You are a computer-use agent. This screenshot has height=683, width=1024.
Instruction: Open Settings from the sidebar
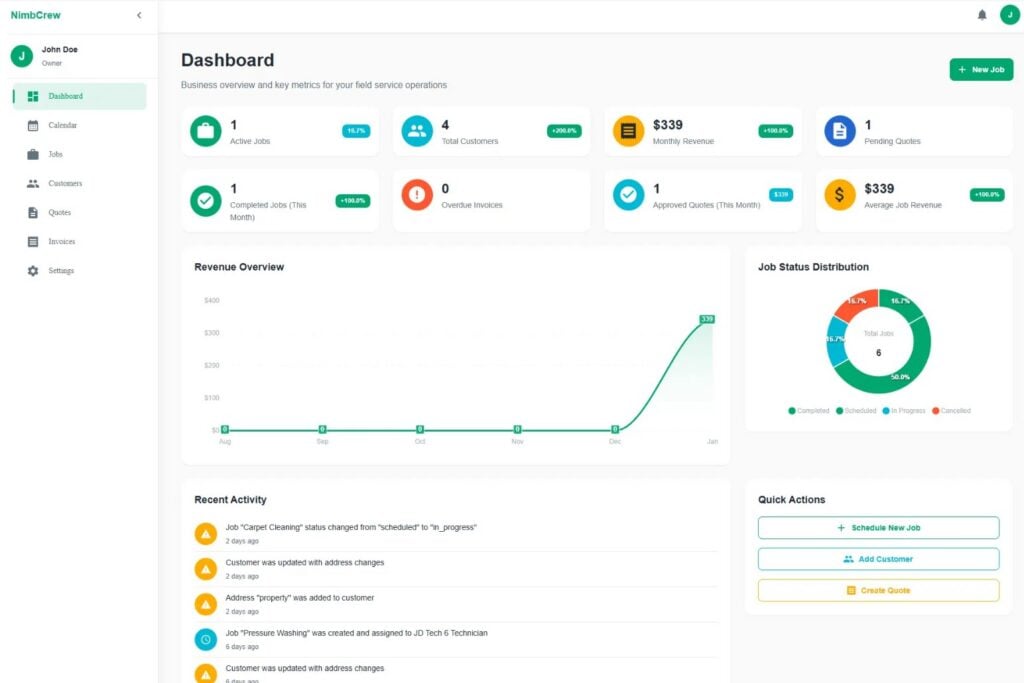(79, 270)
